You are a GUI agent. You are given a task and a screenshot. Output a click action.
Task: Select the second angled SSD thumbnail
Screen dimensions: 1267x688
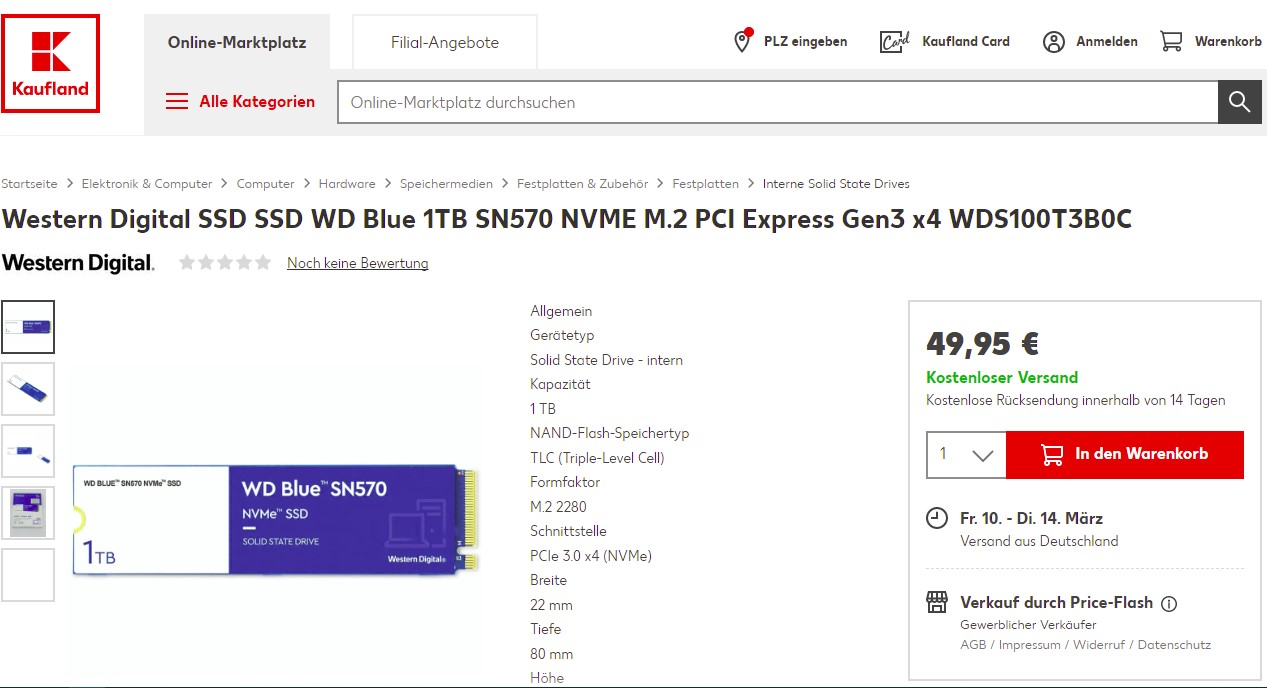pos(28,389)
